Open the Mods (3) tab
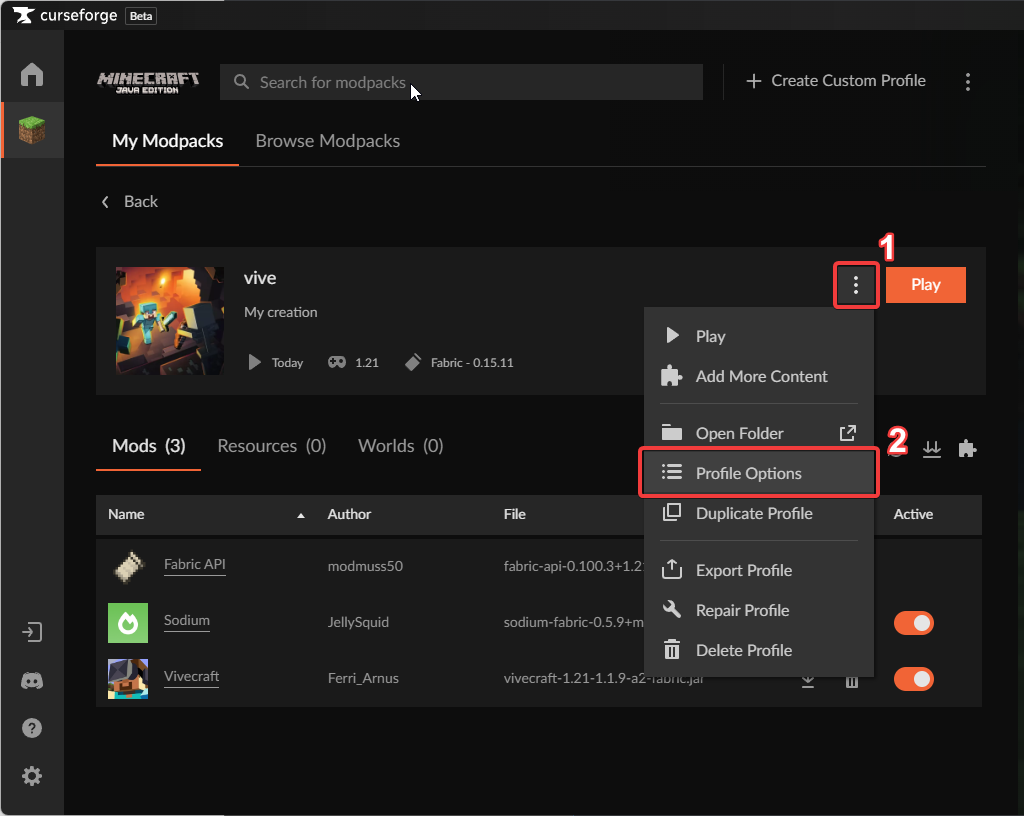 148,446
